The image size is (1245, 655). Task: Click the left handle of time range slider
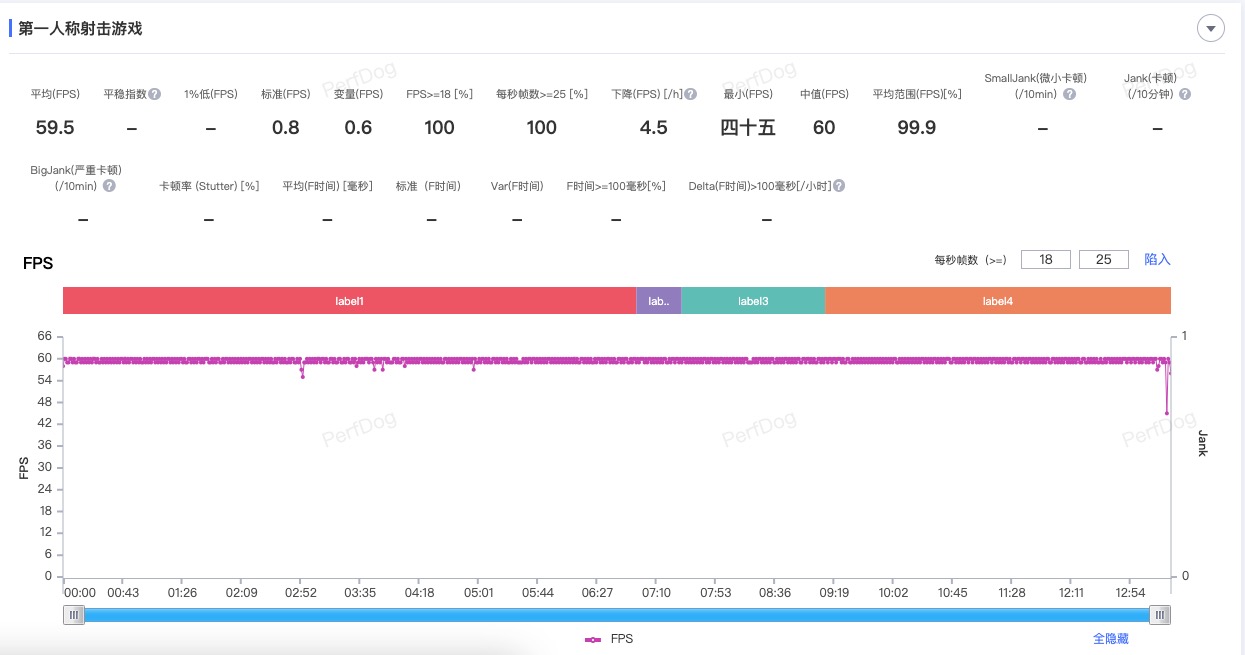click(74, 615)
